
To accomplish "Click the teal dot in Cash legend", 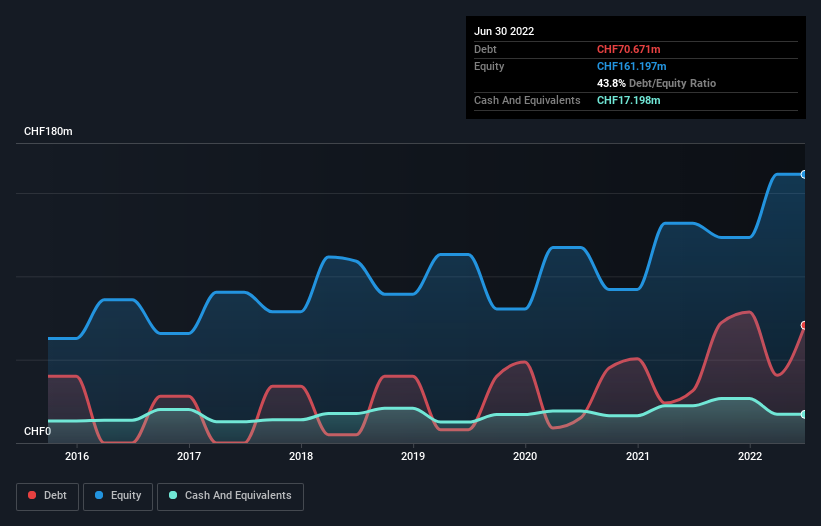I will [173, 495].
